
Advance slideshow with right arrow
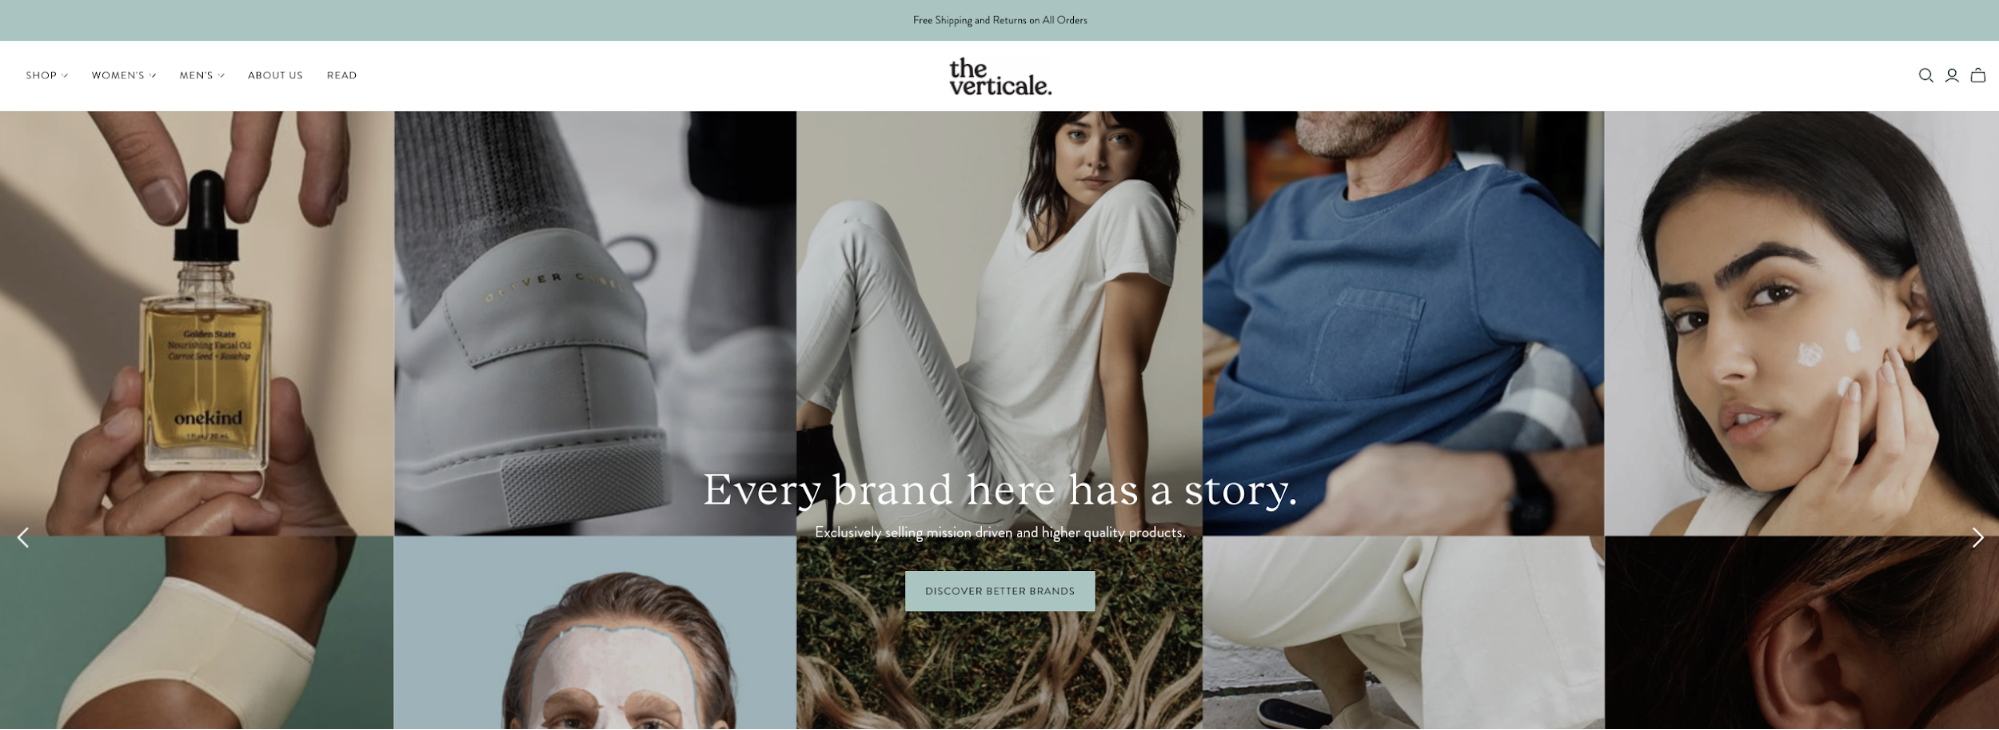click(1977, 538)
